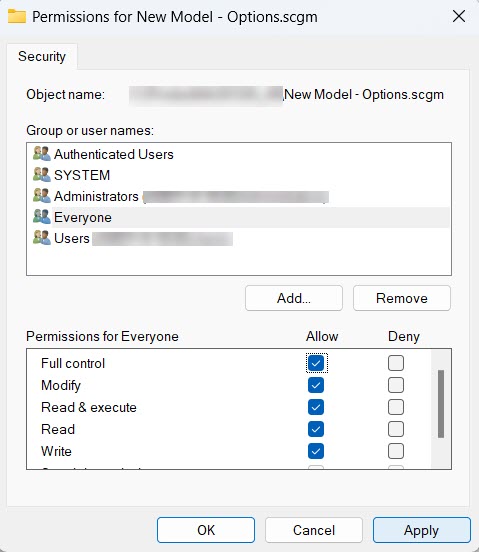Select the SYSTEM group icon

click(42, 175)
